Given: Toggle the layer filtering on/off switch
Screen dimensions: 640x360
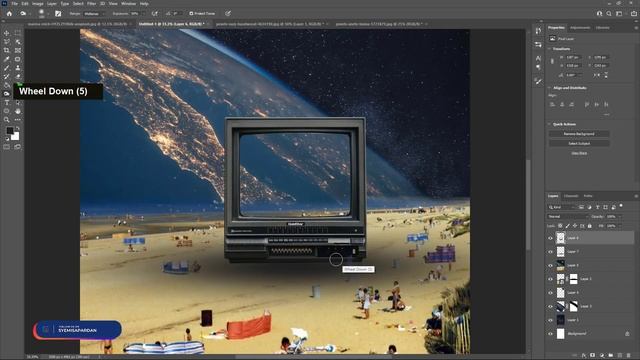Looking at the screenshot, I should tap(621, 206).
